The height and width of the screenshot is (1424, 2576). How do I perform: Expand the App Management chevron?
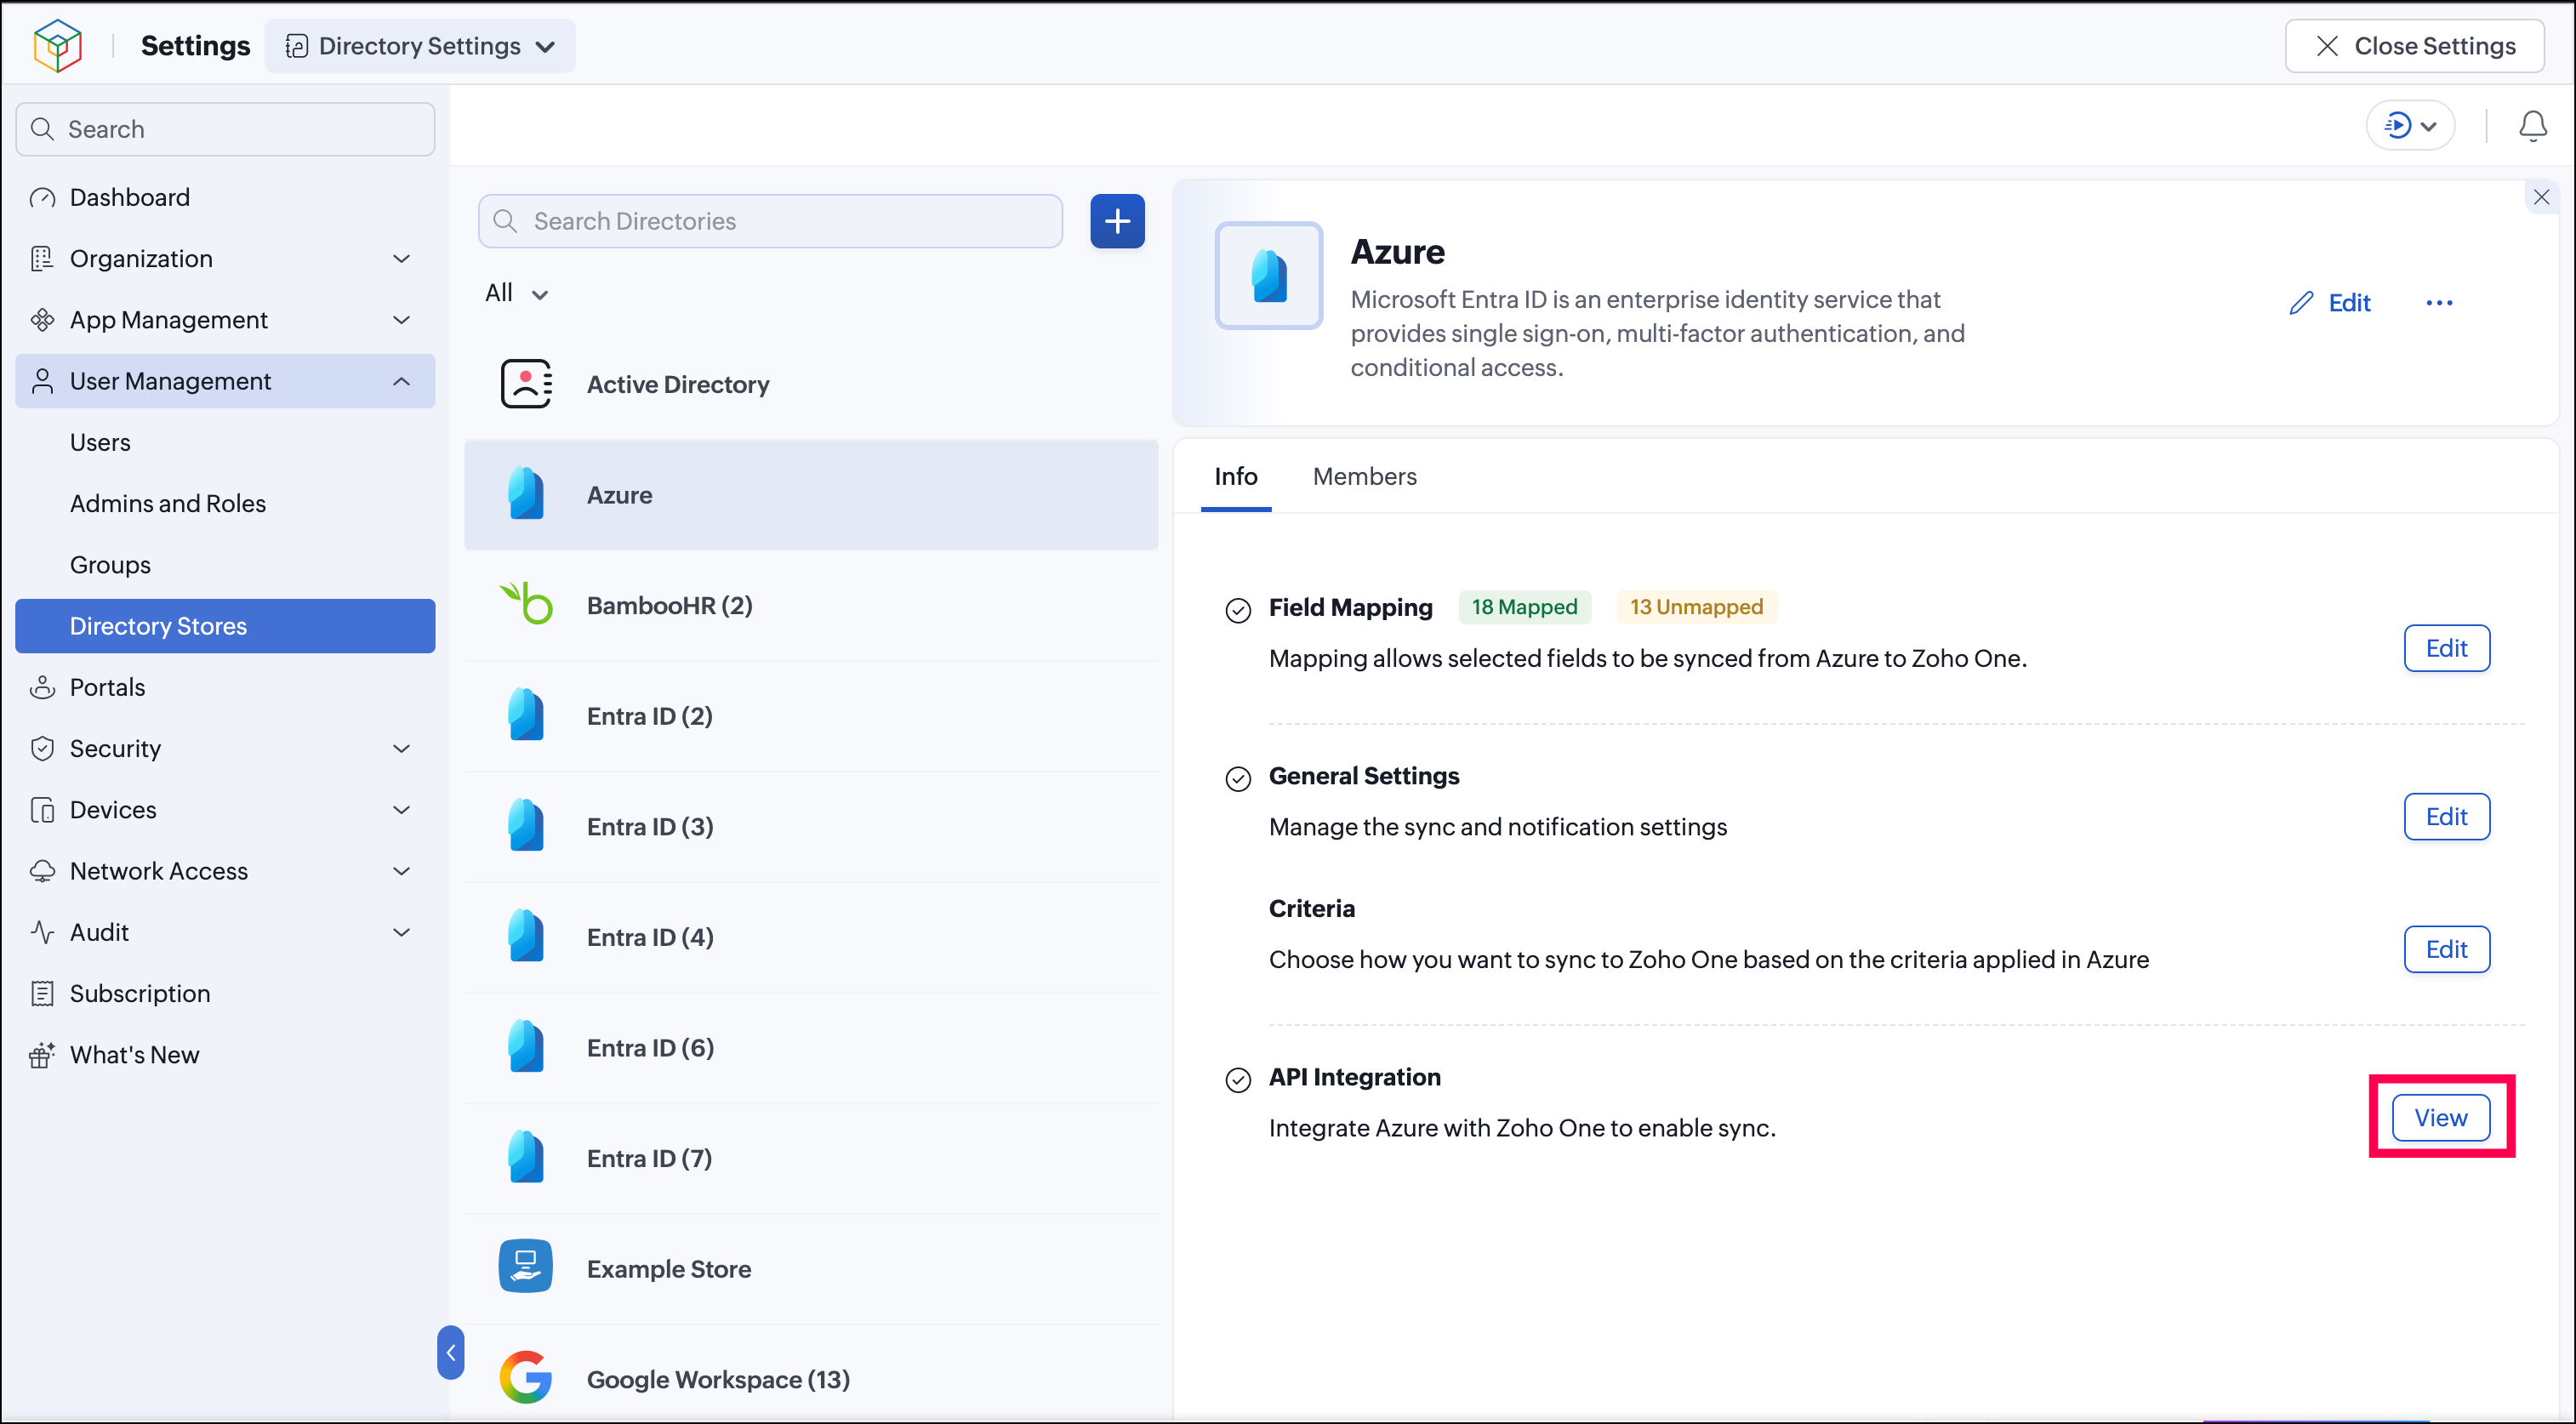(x=402, y=320)
